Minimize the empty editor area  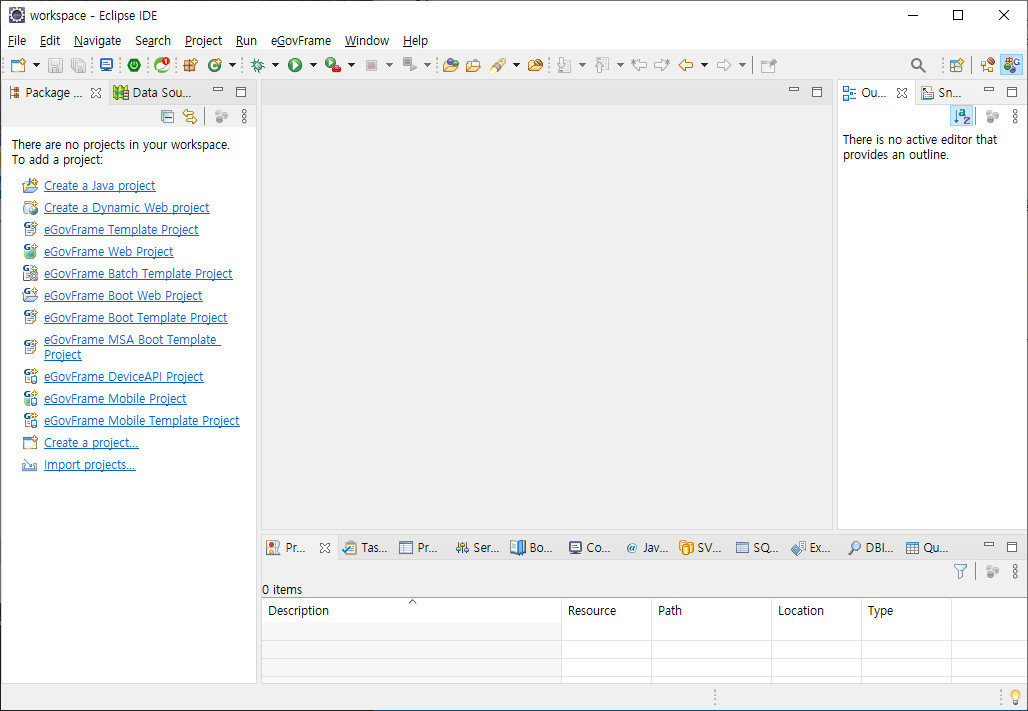click(x=794, y=90)
